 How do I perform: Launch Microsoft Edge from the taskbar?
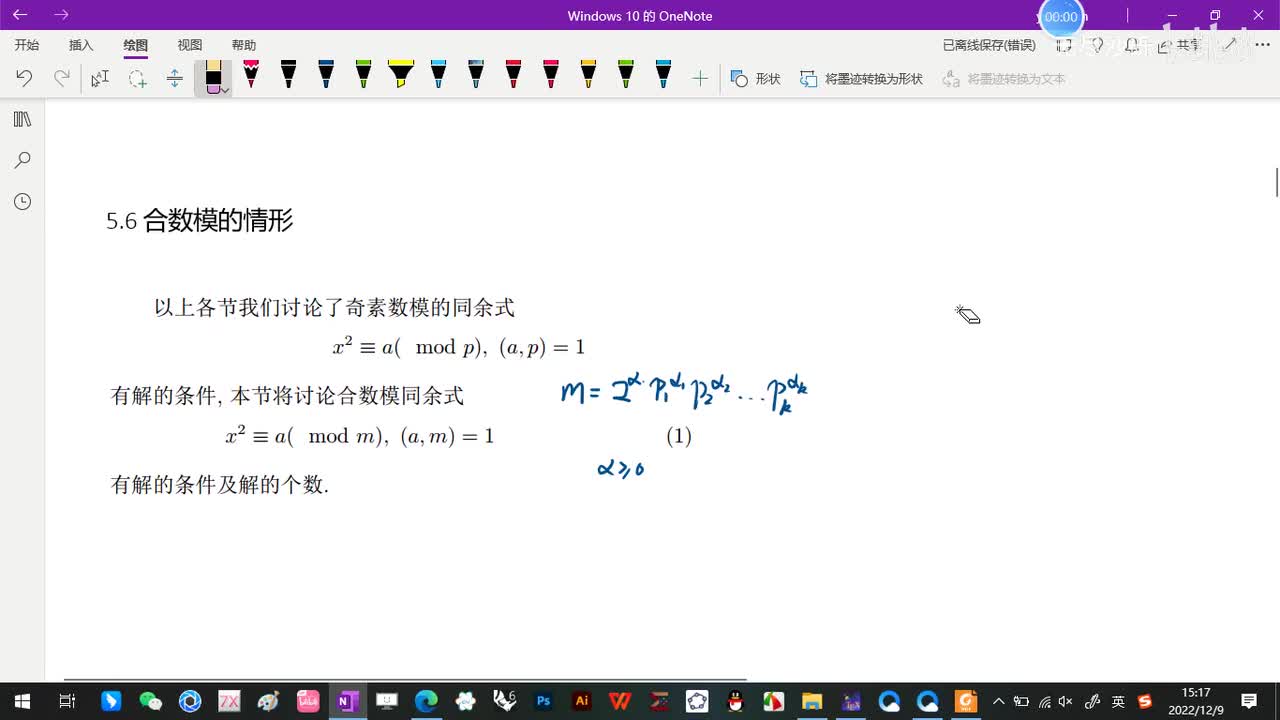point(426,701)
